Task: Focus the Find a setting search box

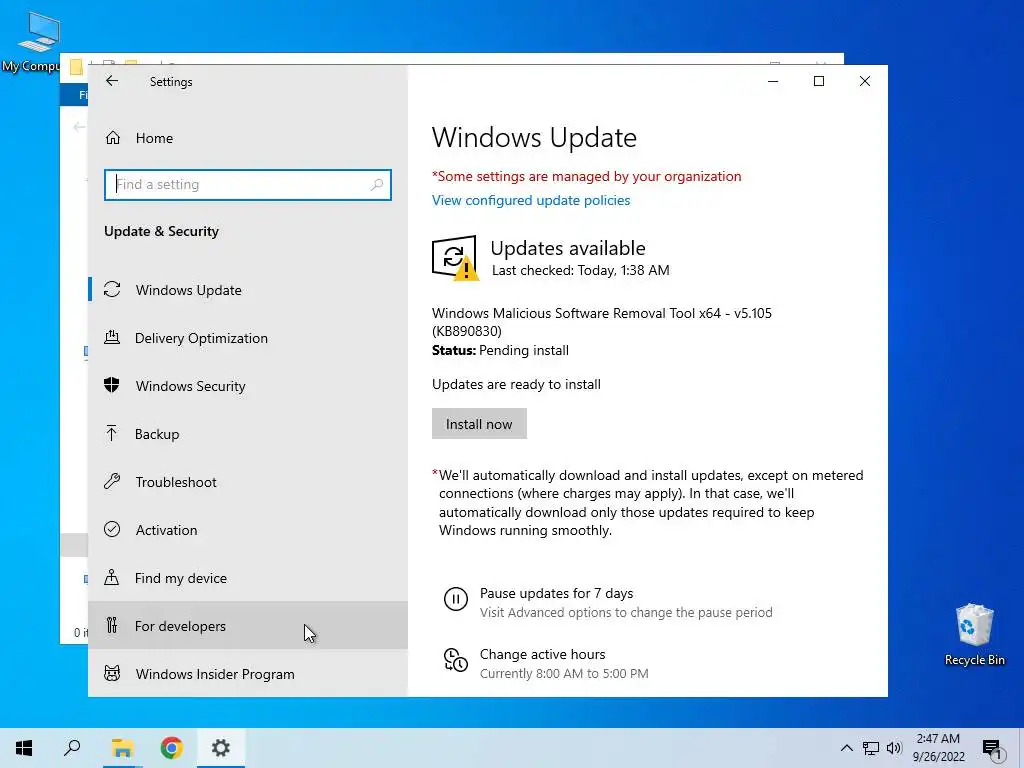Action: tap(248, 185)
